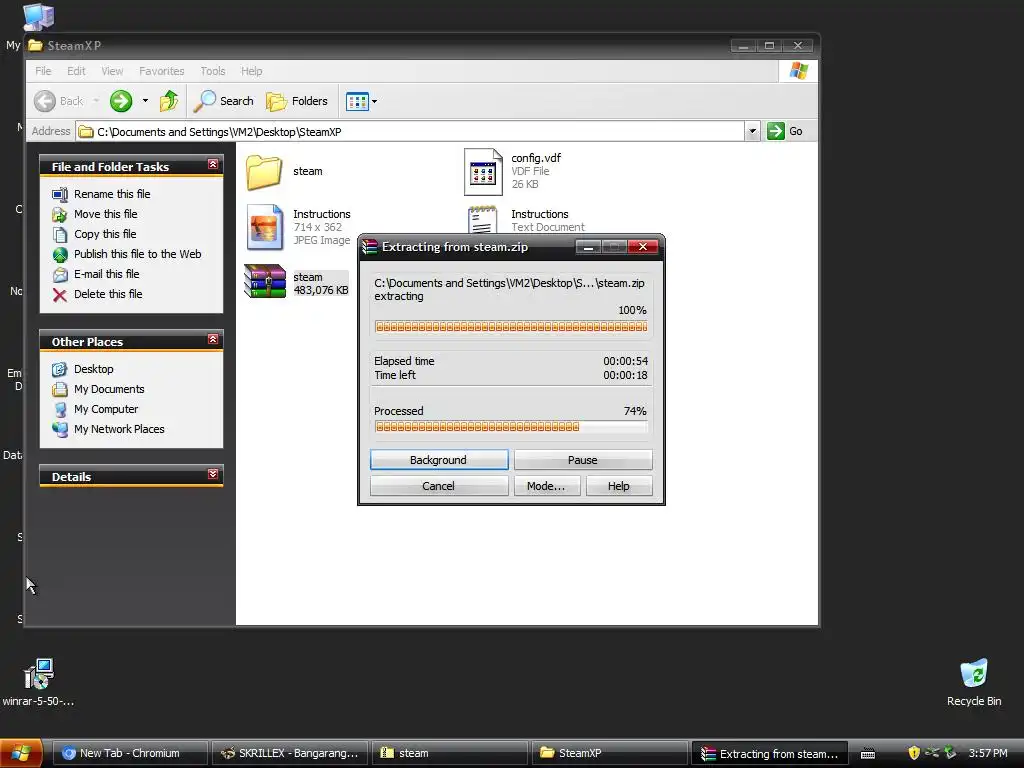Expand the Details panel

(213, 475)
